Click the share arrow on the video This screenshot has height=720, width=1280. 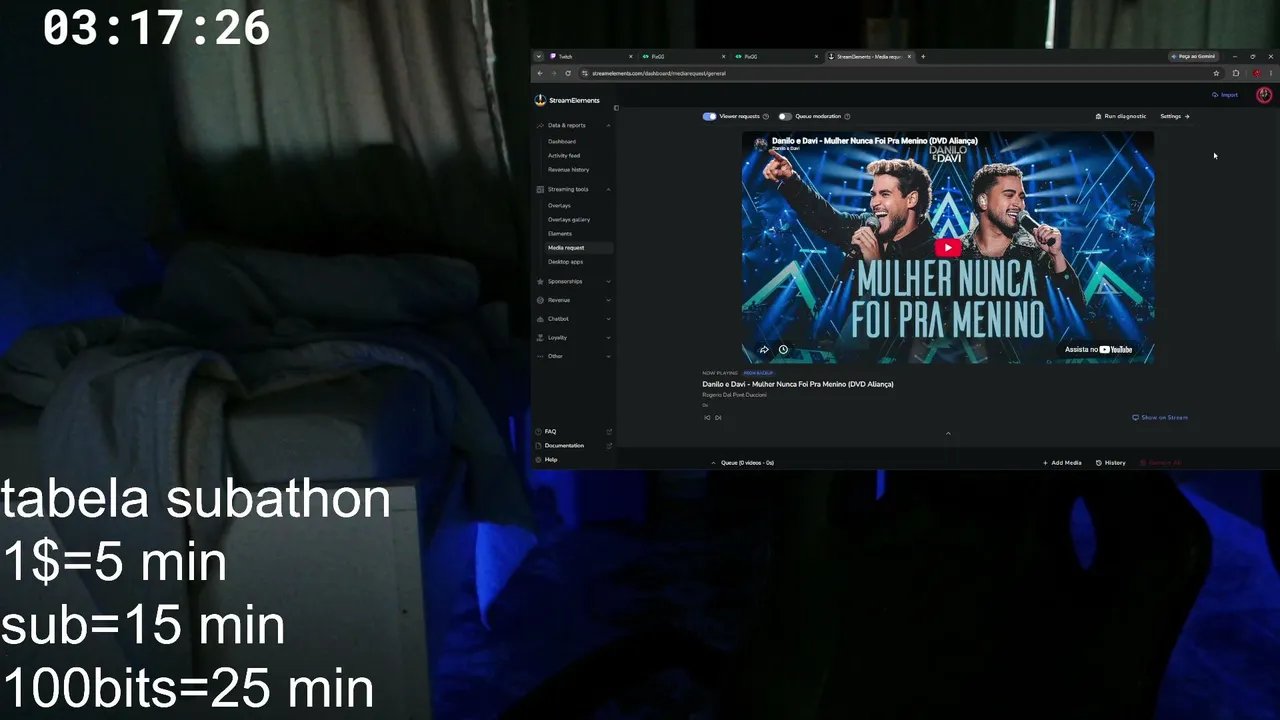point(764,349)
